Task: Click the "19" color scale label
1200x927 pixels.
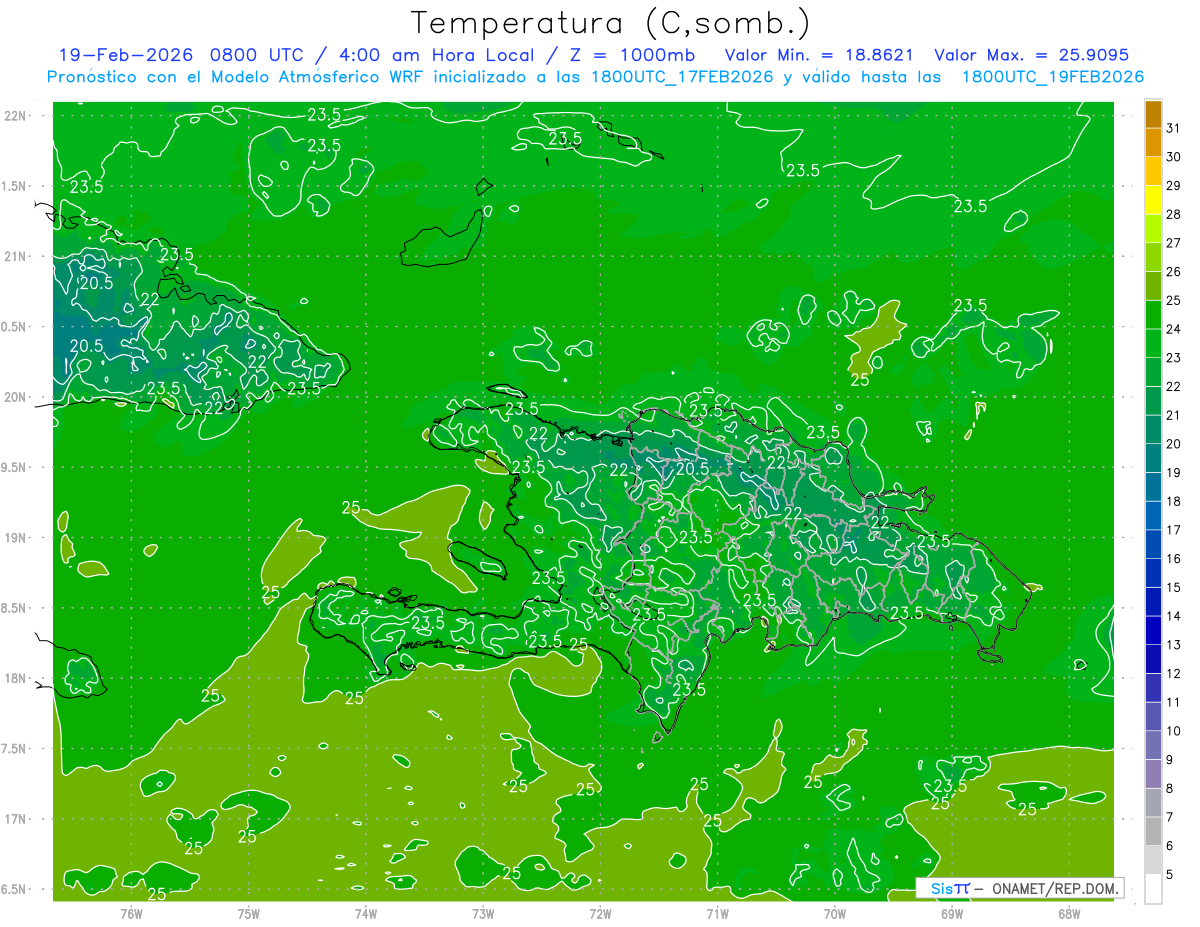Action: pyautogui.click(x=1174, y=472)
